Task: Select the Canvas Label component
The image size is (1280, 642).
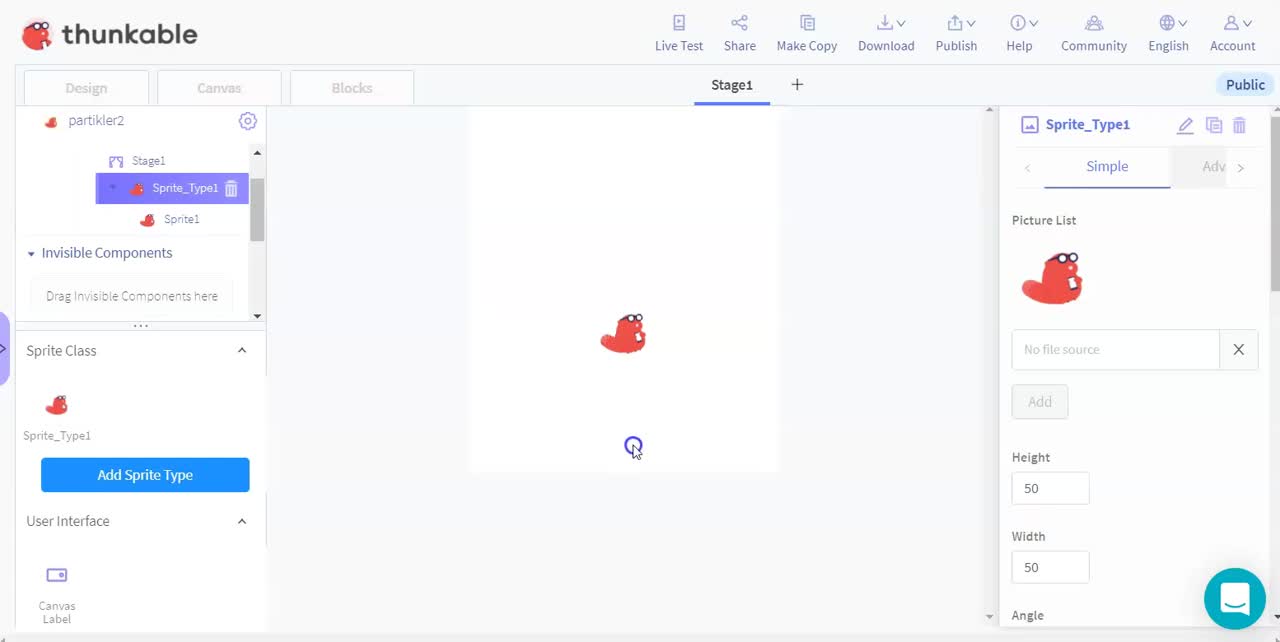Action: coord(57,594)
